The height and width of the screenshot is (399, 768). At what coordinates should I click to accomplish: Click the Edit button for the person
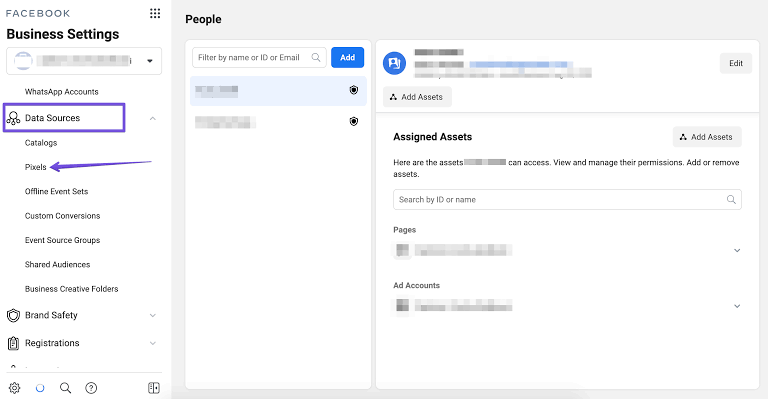(736, 63)
